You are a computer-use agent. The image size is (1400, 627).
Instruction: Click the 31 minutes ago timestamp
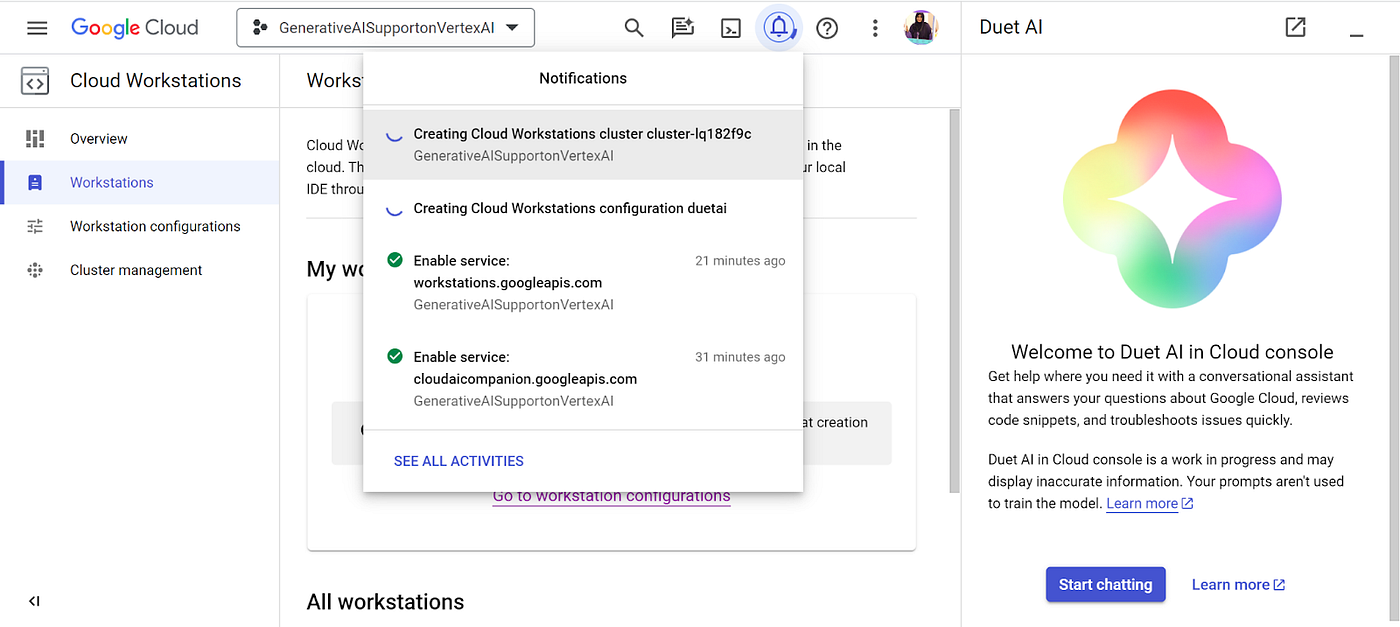740,357
